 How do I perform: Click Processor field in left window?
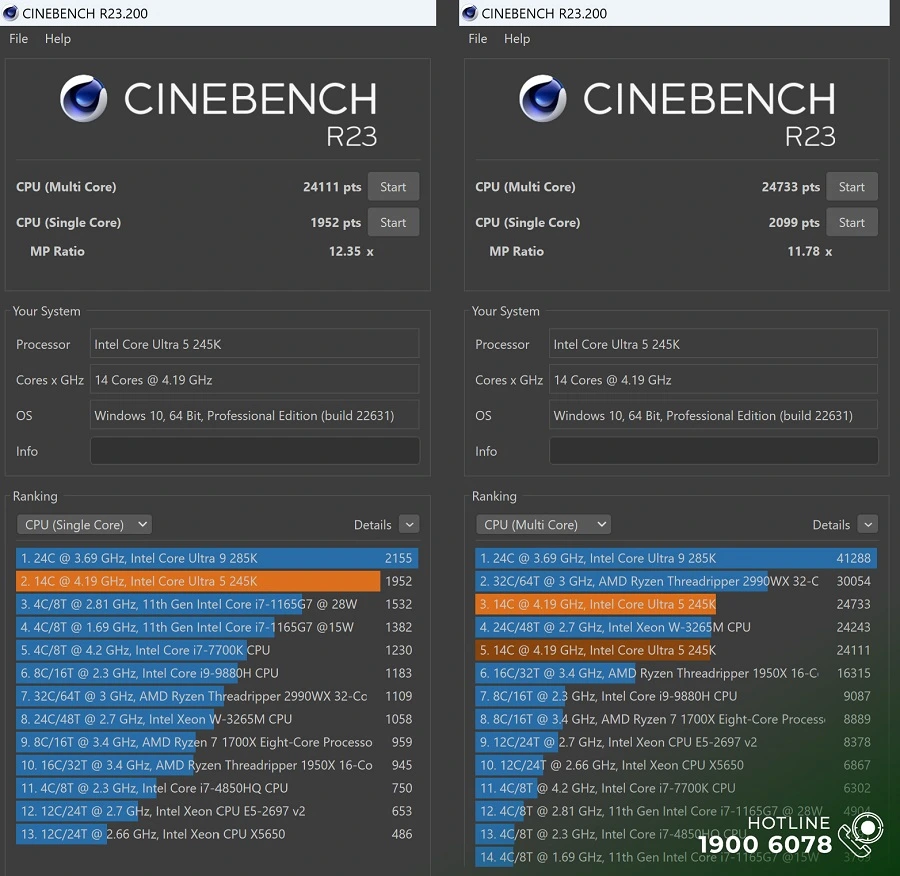254,344
